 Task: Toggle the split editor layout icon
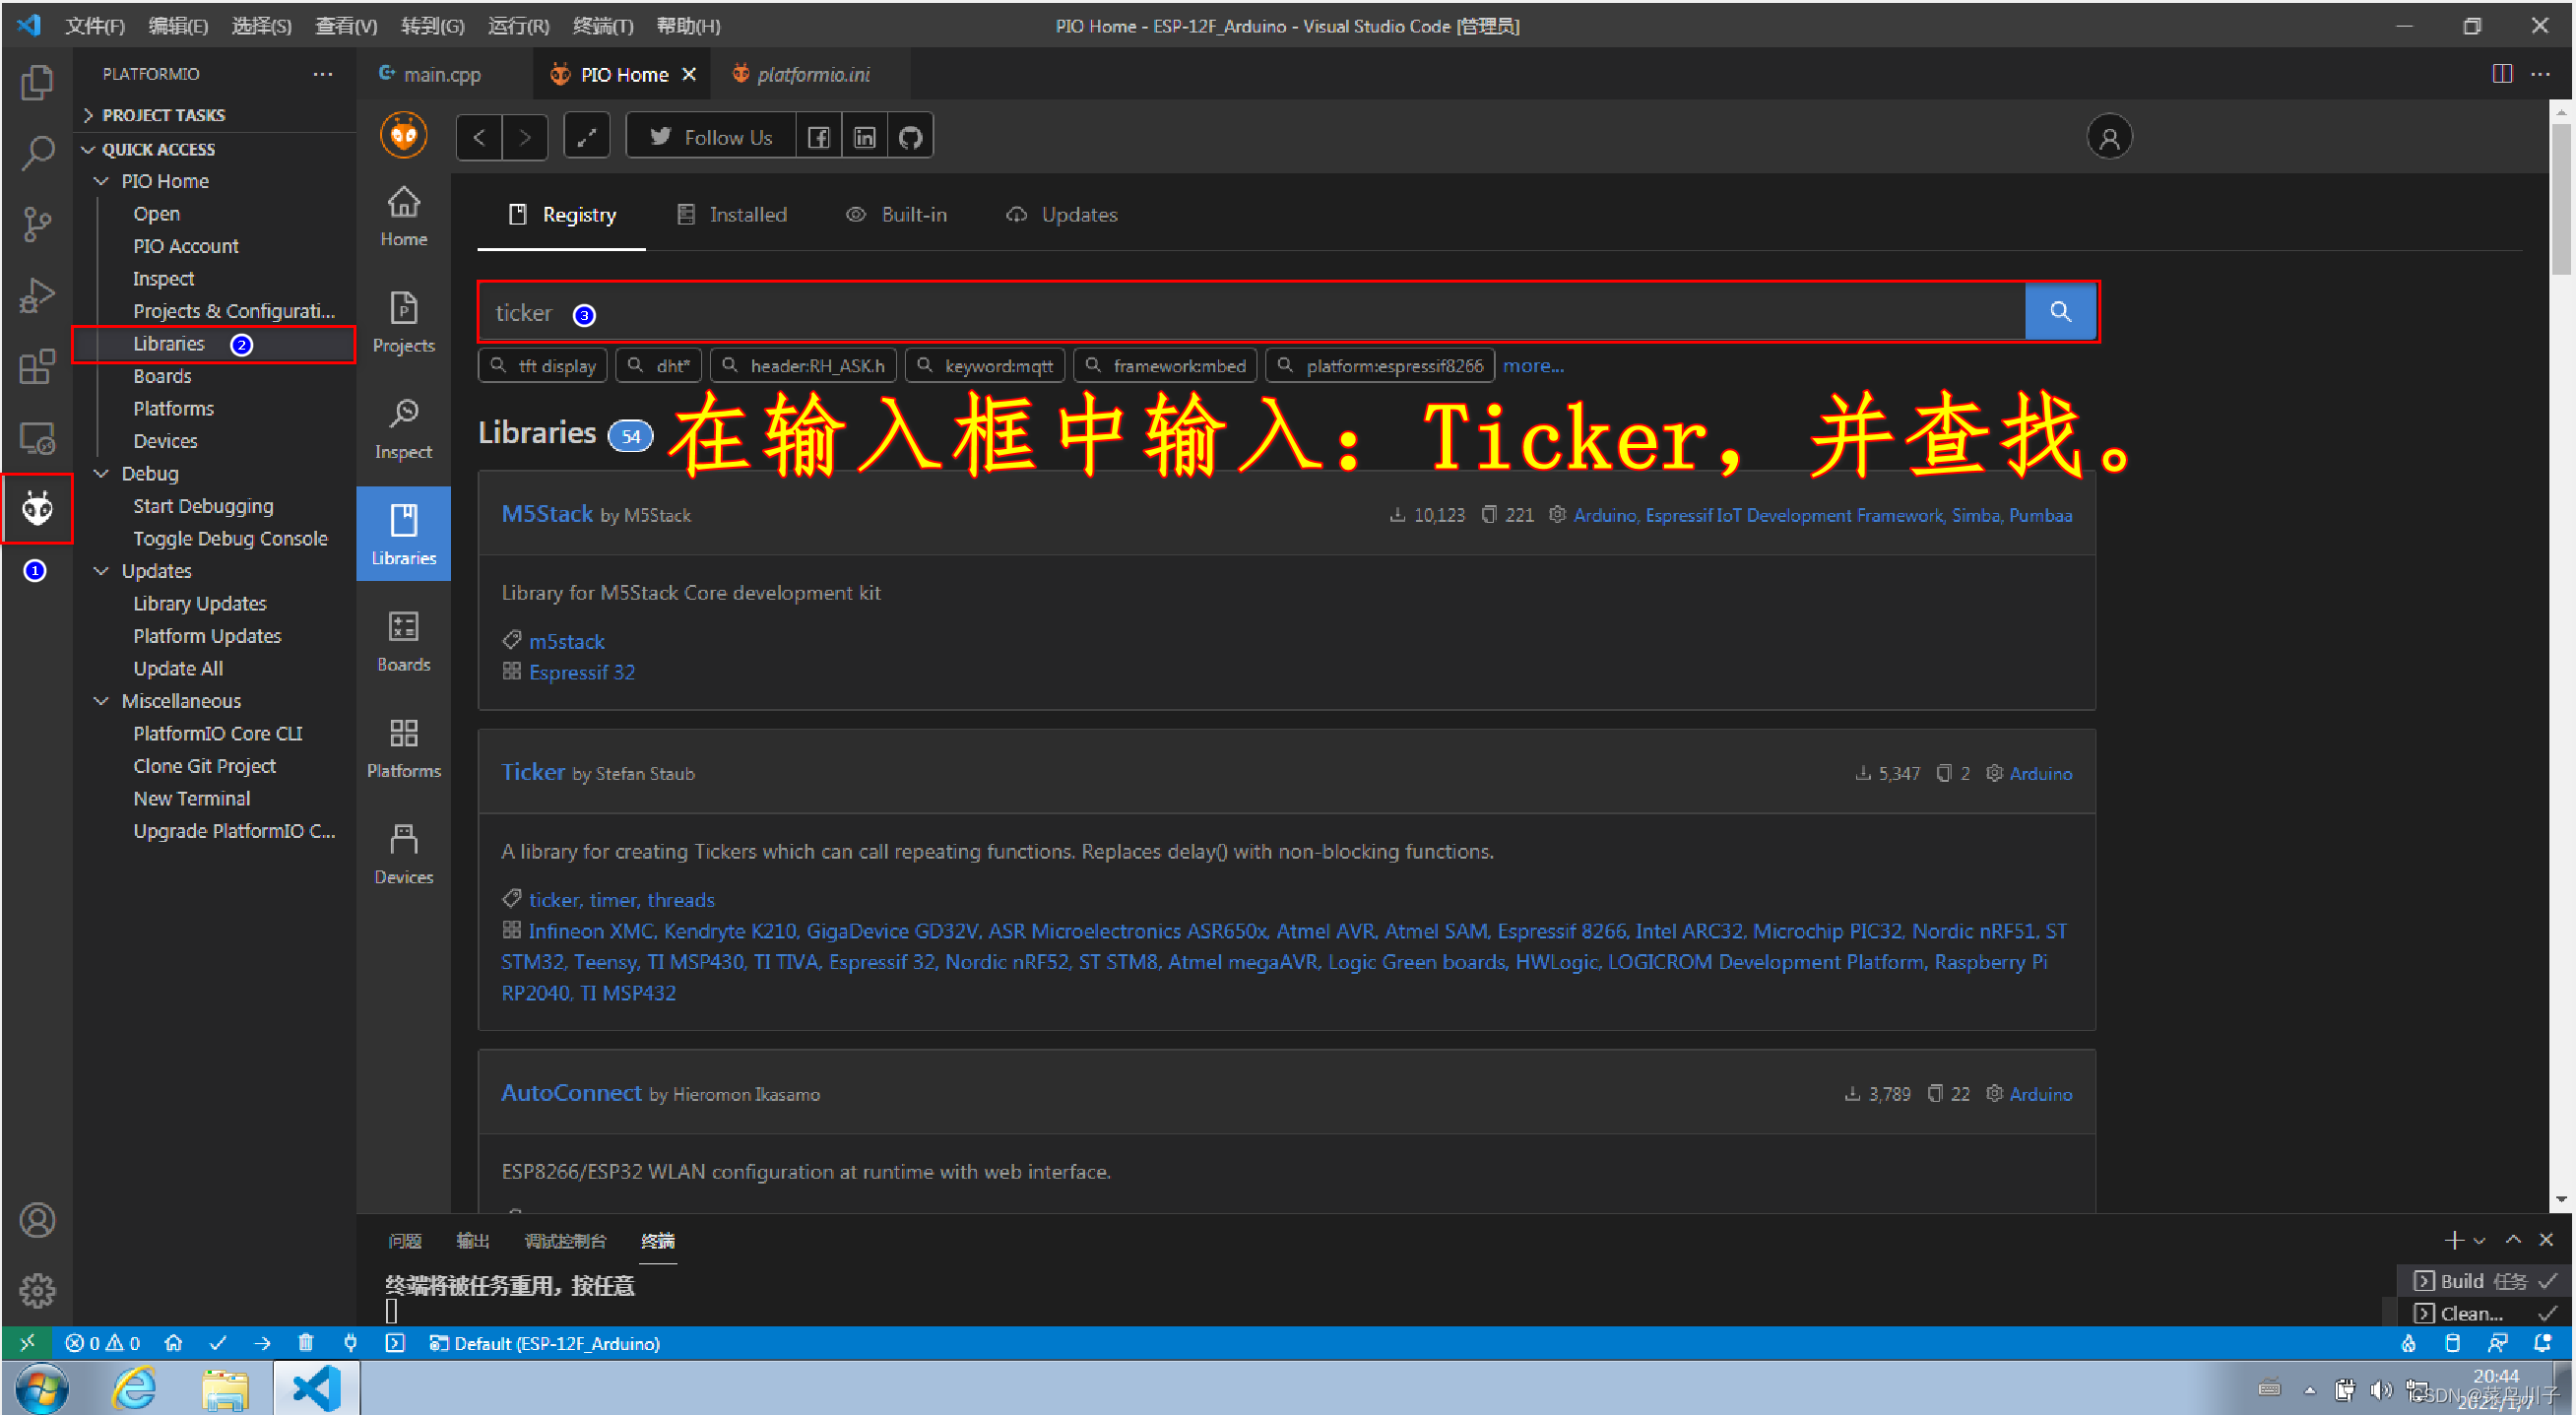coord(2501,74)
